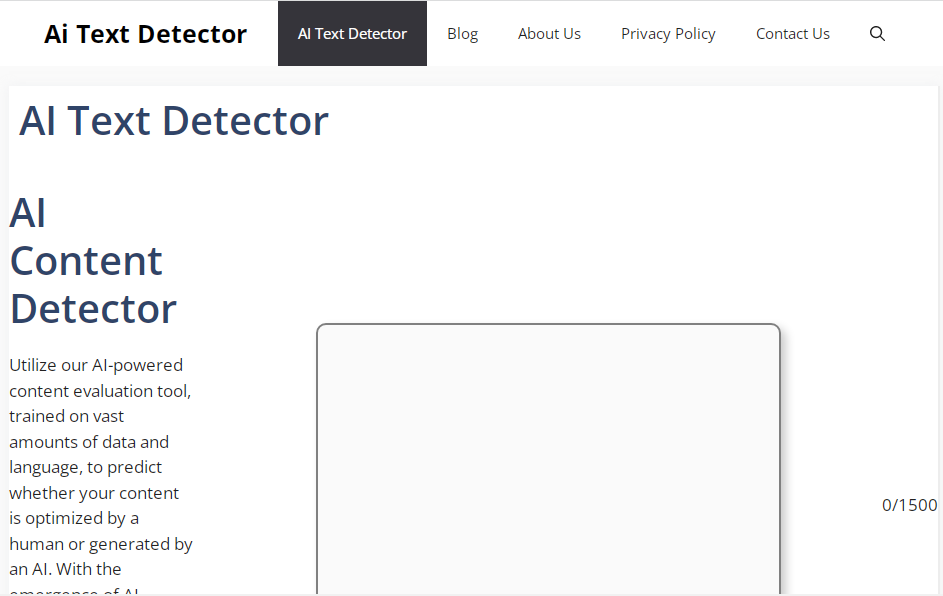The image size is (943, 596).
Task: Click the "Utilize our AI-powered" text line
Action: tap(96, 365)
